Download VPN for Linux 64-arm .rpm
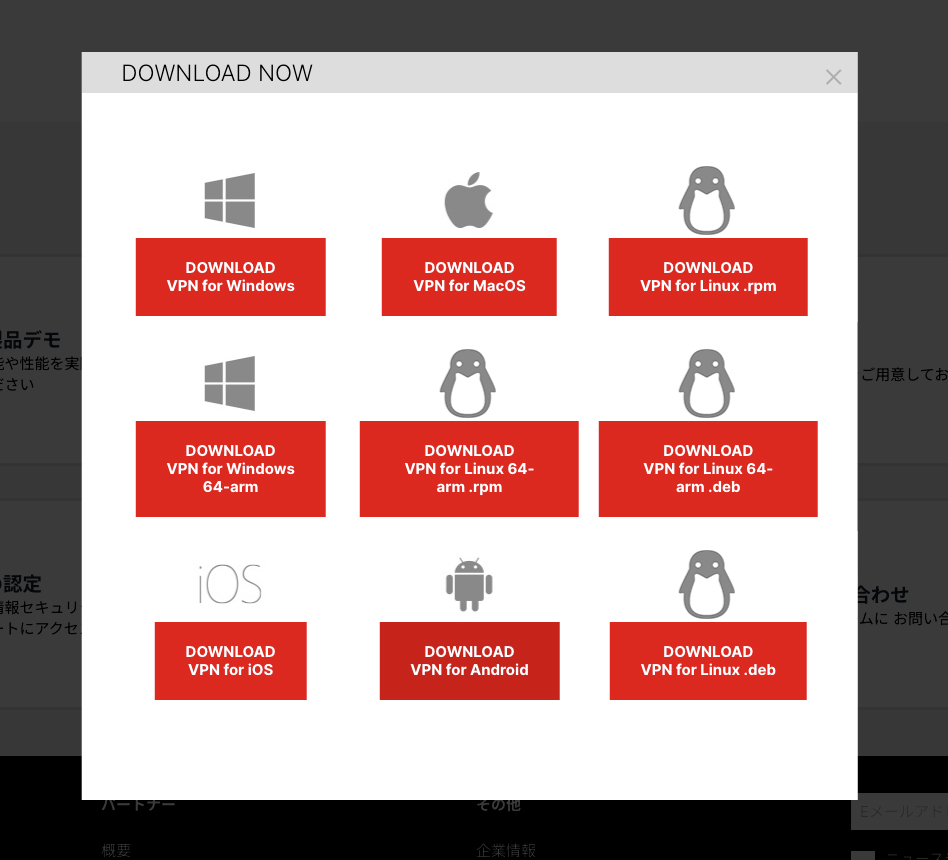This screenshot has height=860, width=948. point(469,469)
